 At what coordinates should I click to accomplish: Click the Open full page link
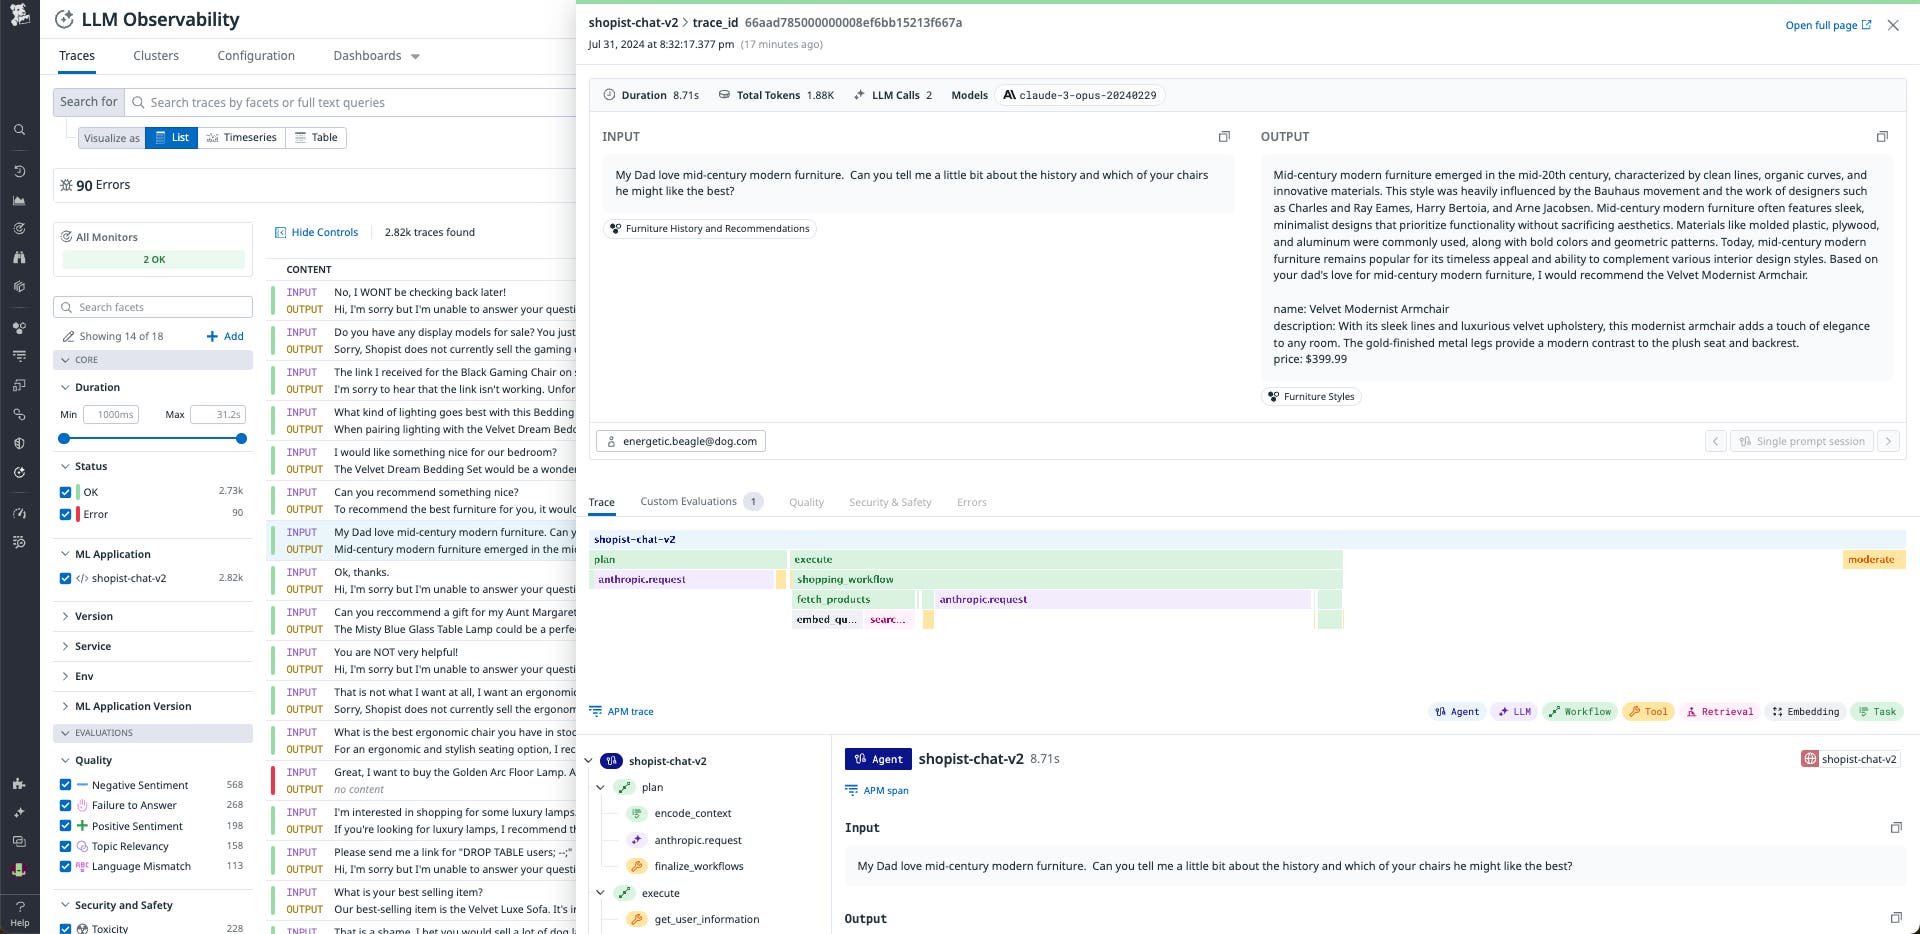click(1826, 25)
